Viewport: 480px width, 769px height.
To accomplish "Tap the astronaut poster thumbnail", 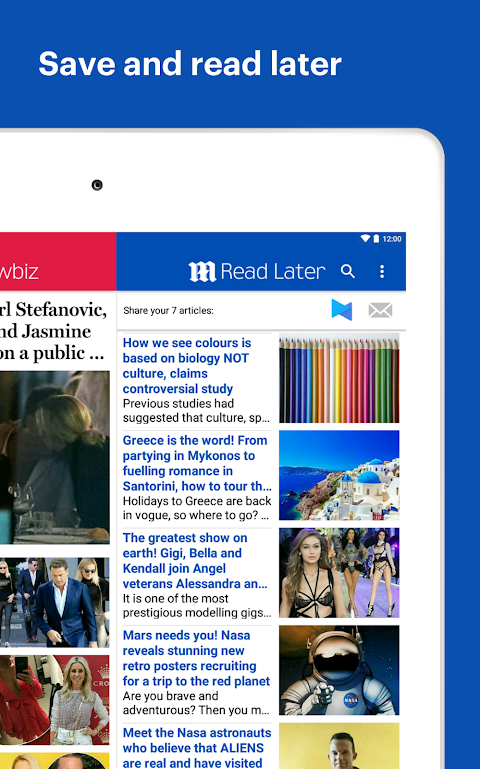I will [339, 670].
